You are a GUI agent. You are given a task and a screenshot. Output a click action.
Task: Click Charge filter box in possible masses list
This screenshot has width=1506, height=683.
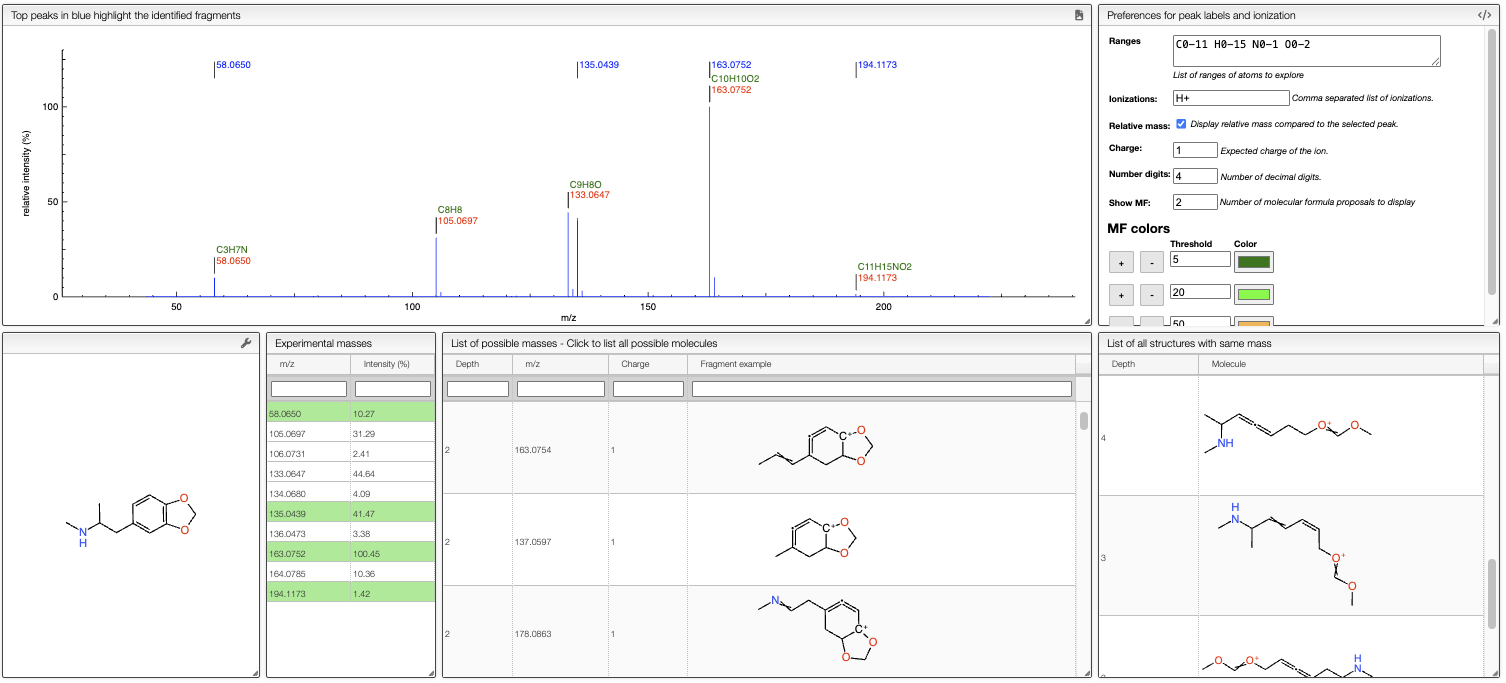coord(648,389)
